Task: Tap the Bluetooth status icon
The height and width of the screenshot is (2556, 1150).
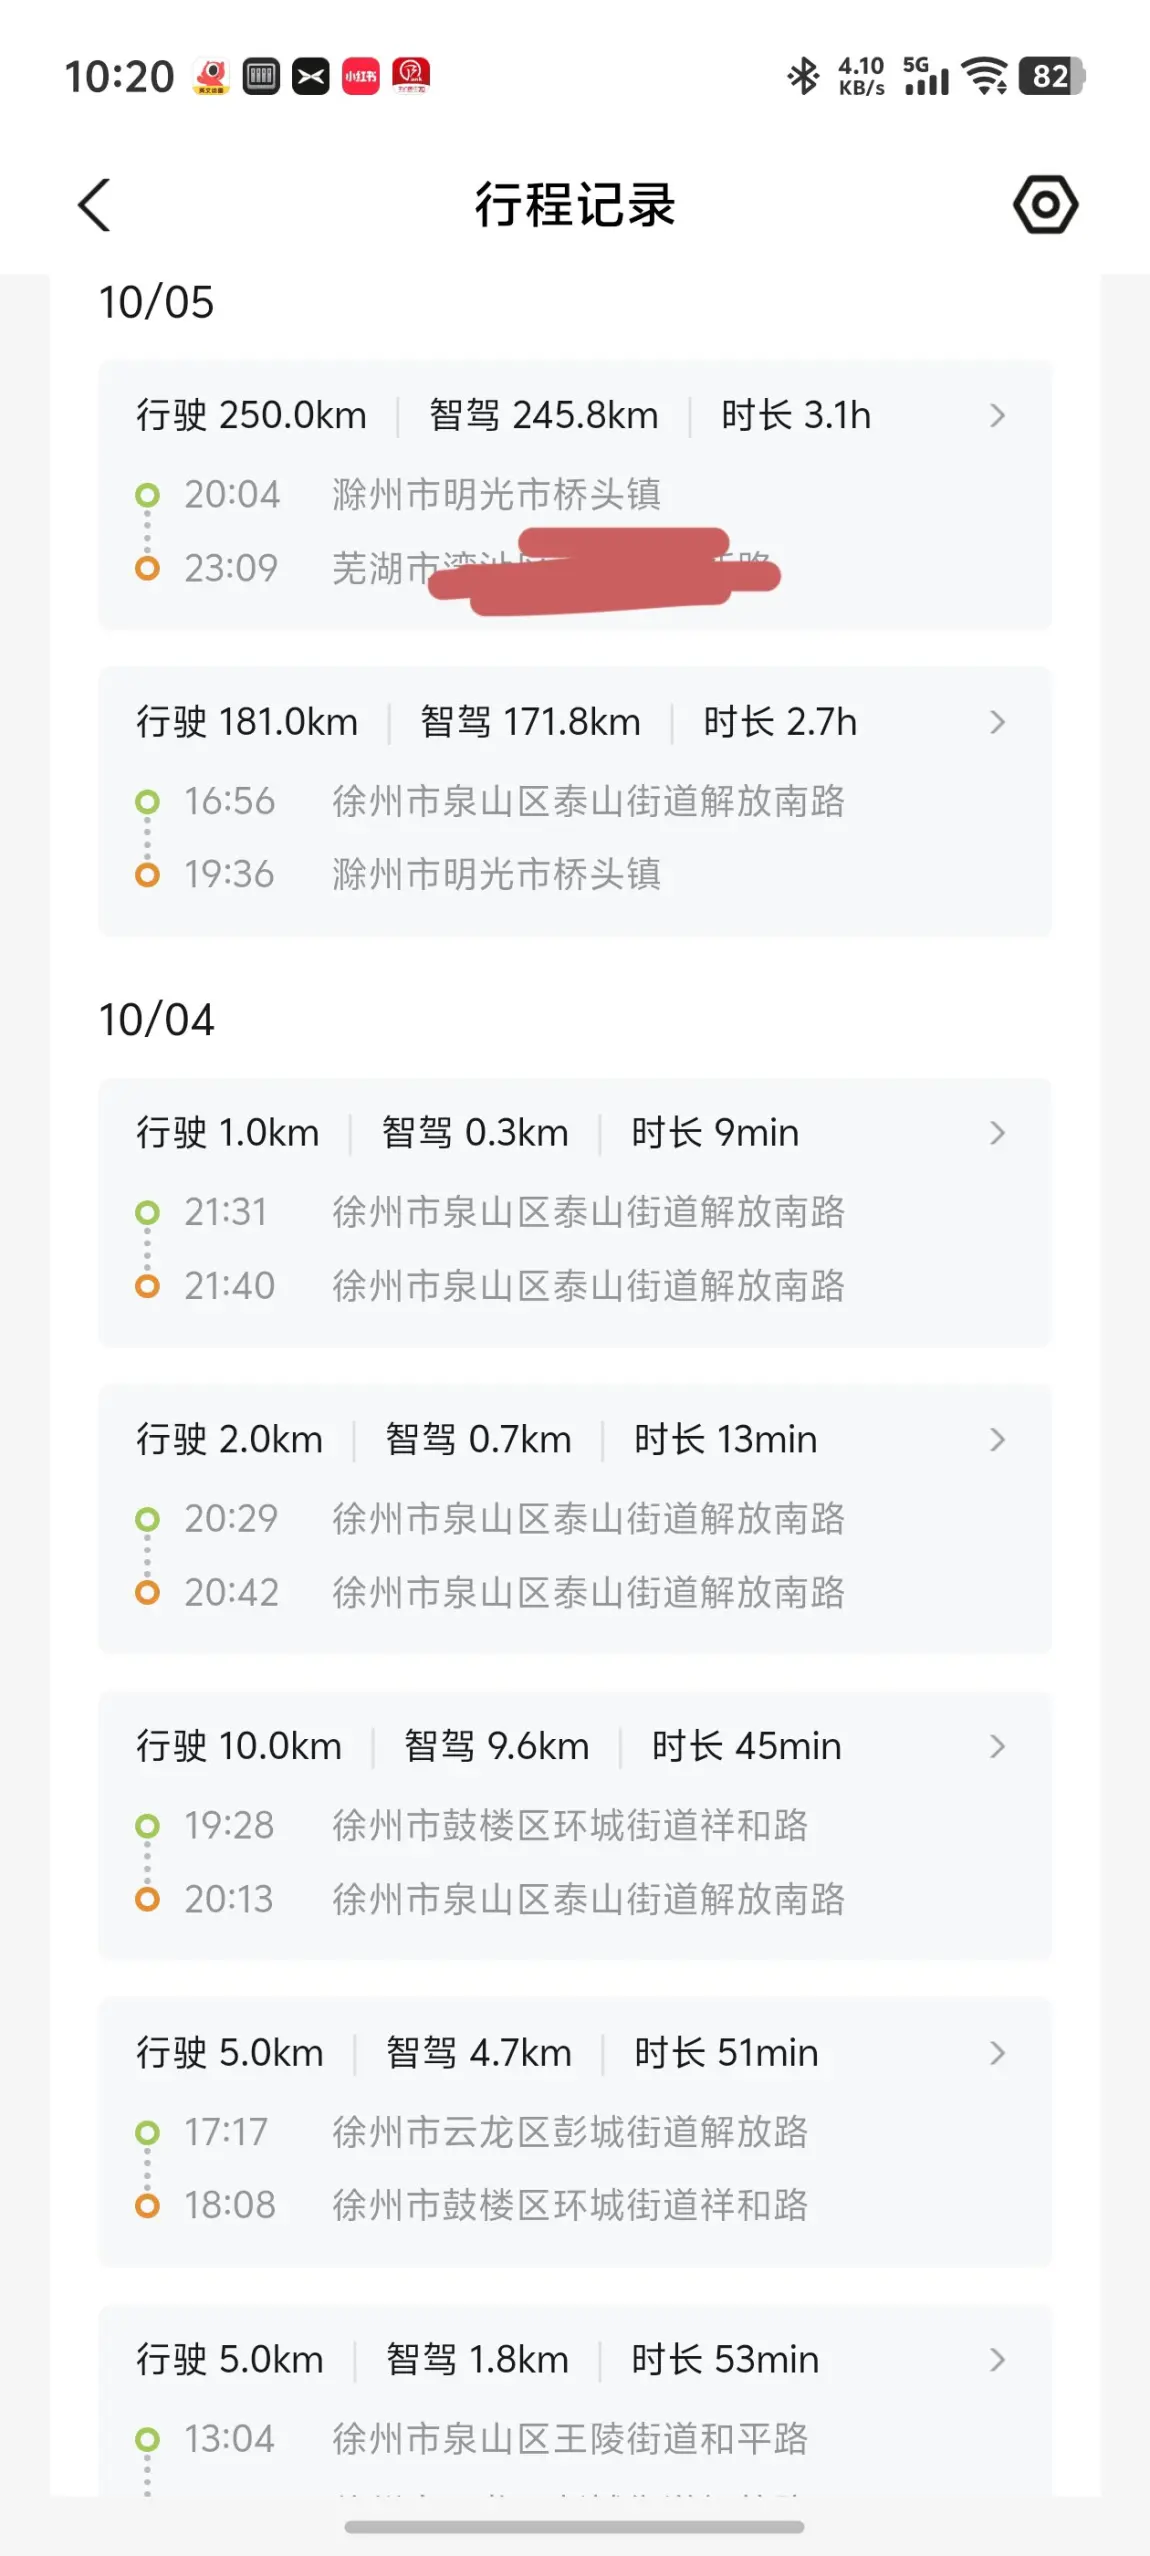Action: 803,76
